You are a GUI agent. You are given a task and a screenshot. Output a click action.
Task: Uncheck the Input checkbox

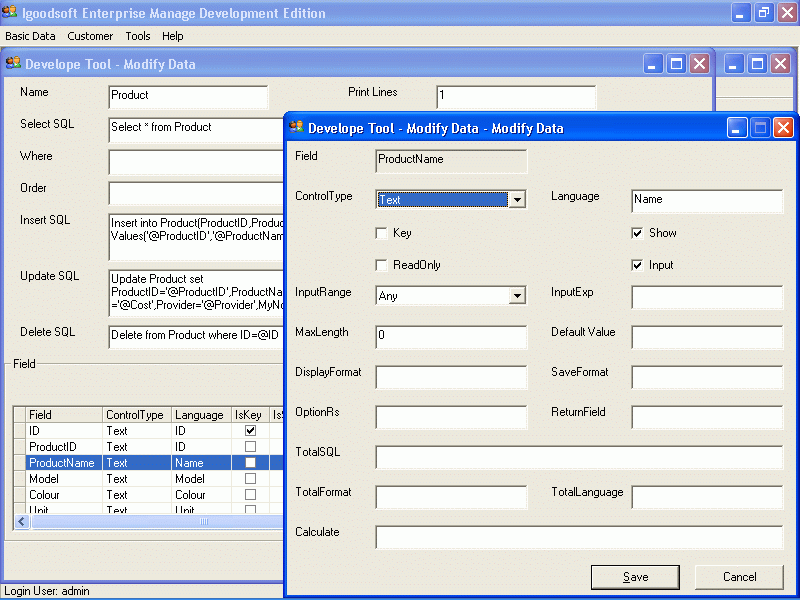(x=637, y=265)
